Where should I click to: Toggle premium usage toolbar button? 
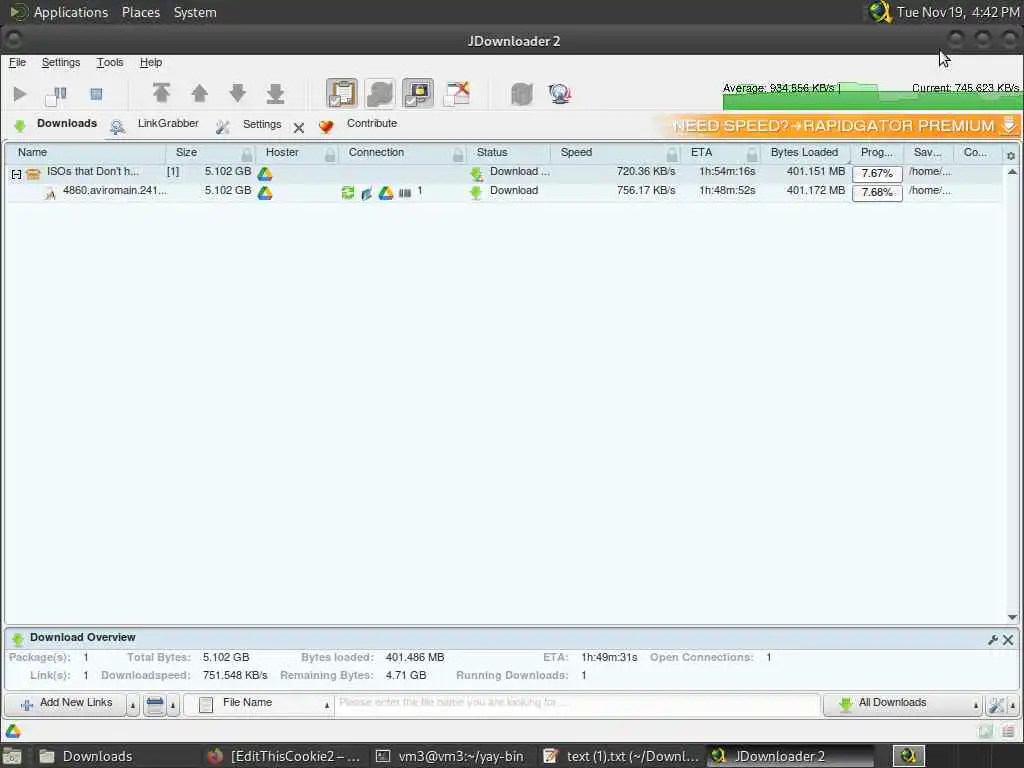click(417, 93)
